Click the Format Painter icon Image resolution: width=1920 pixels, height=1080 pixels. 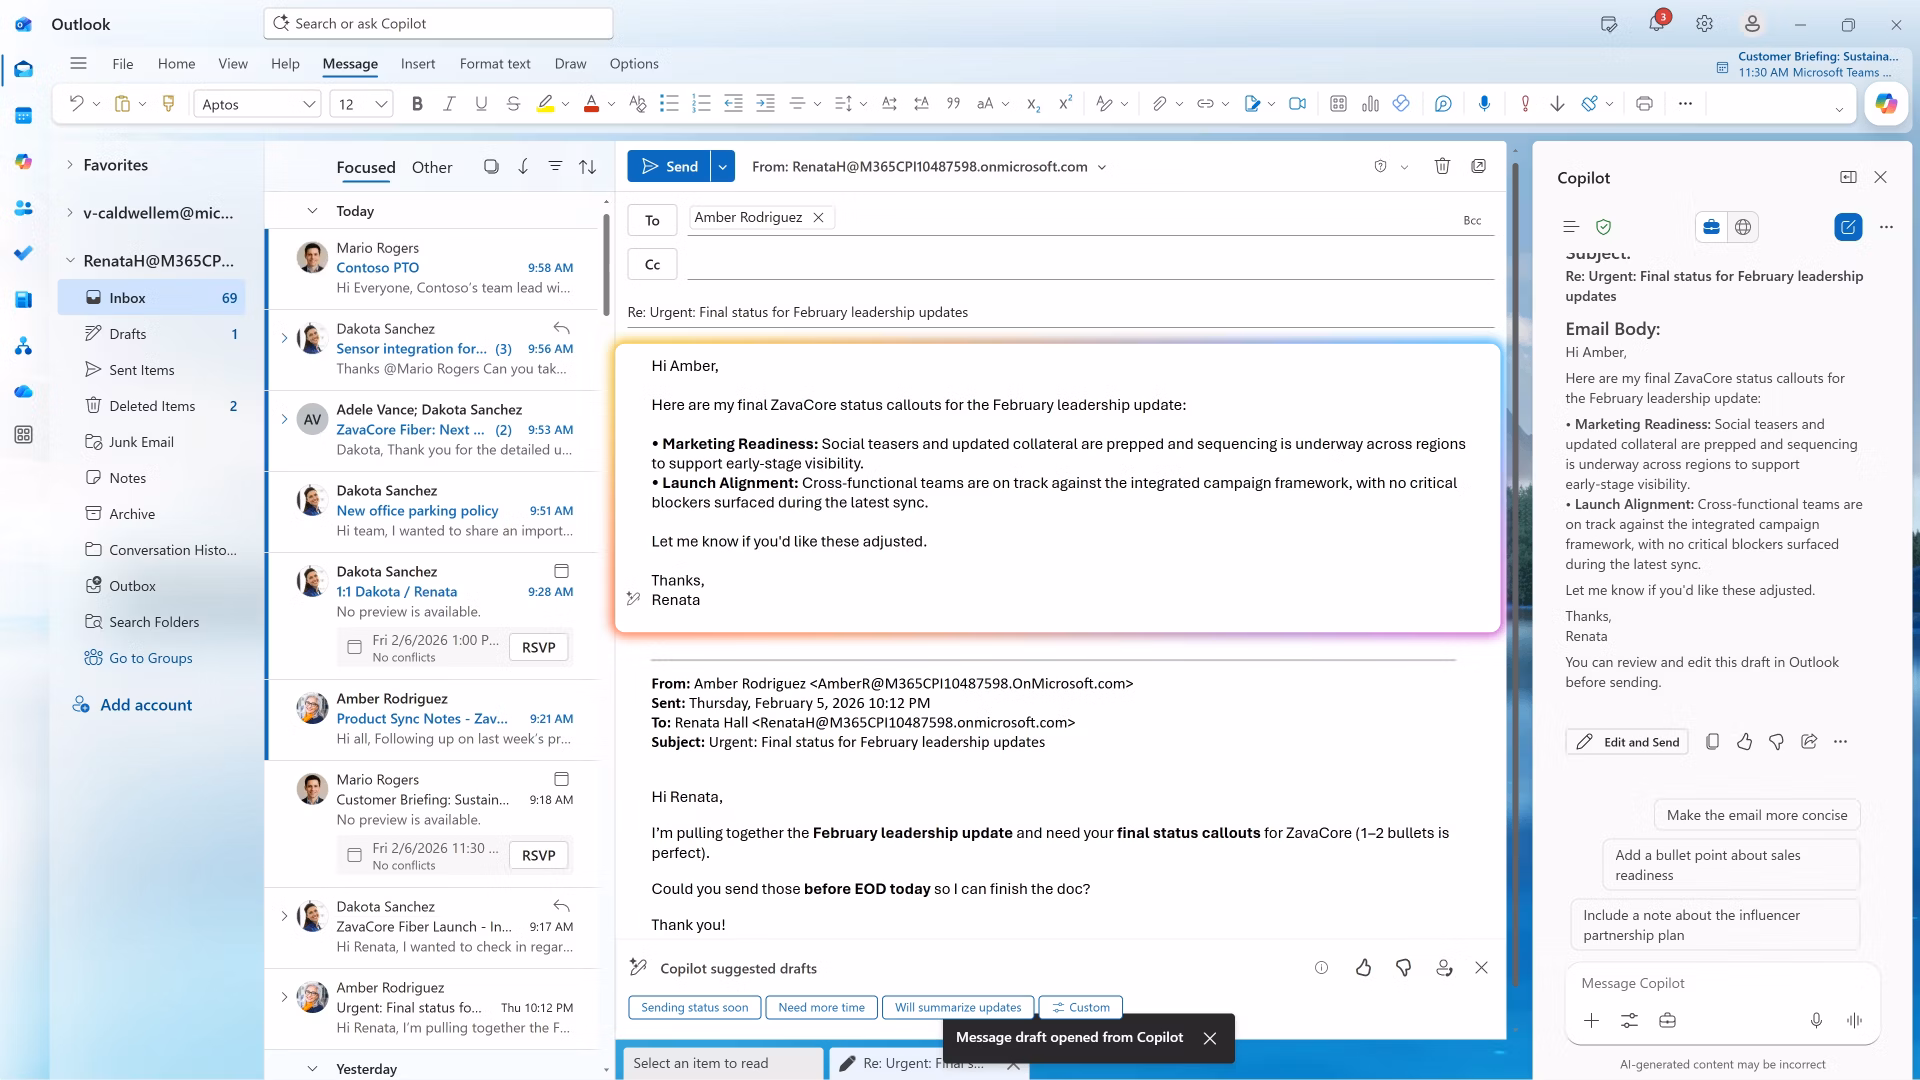pyautogui.click(x=168, y=104)
